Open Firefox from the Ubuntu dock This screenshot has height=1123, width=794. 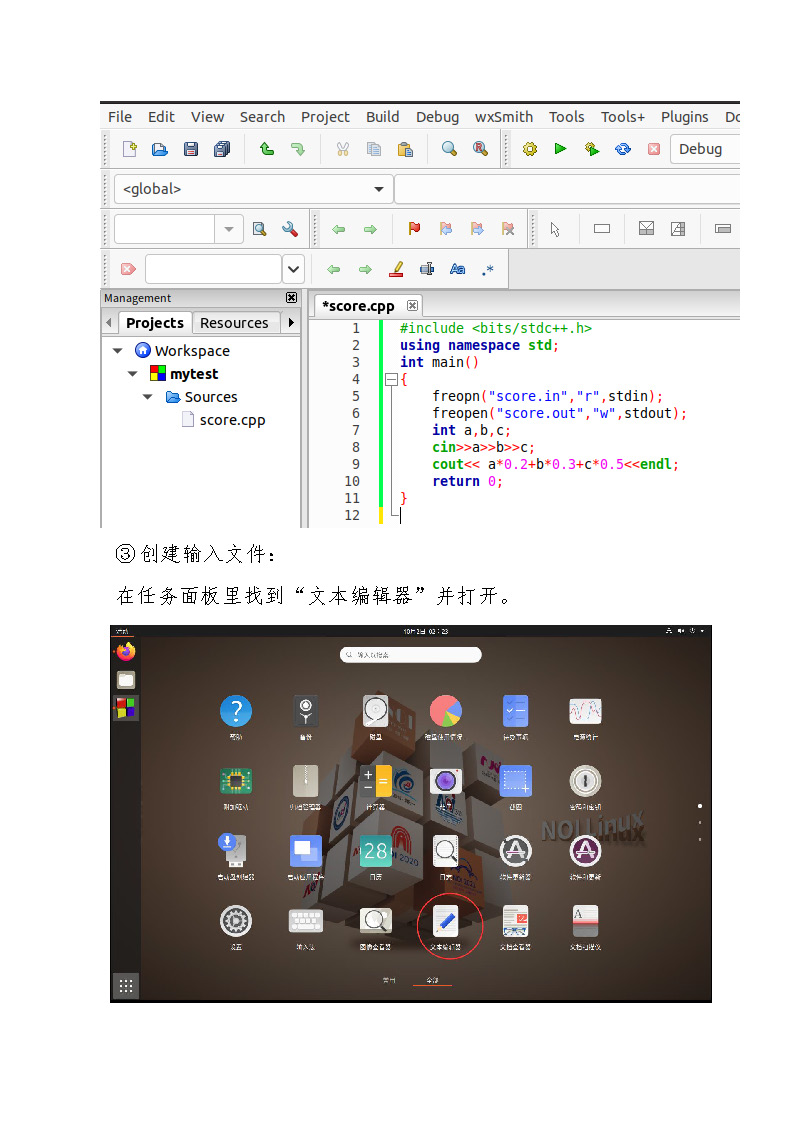coord(126,652)
